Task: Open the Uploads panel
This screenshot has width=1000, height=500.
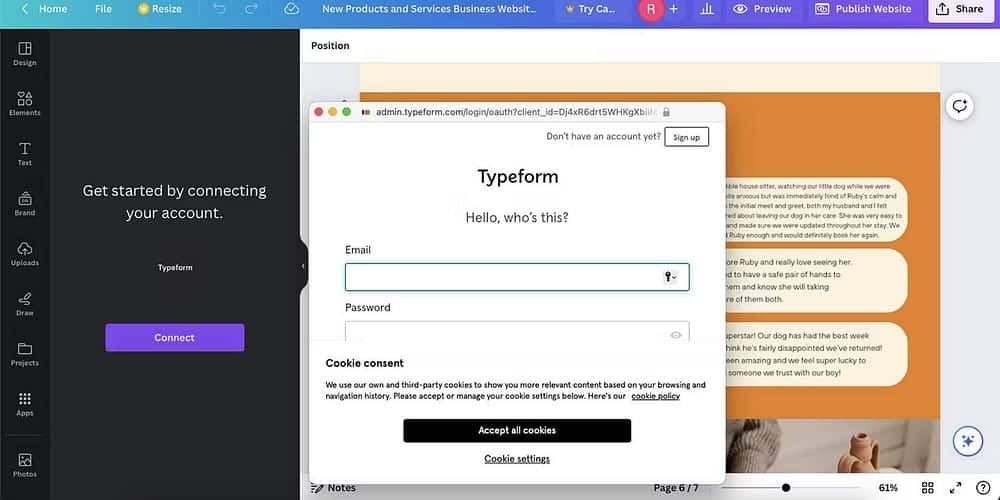Action: coord(24,253)
